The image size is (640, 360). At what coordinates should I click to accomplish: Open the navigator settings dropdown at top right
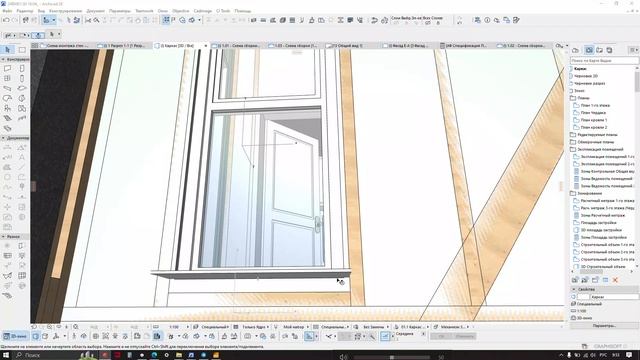pos(633,50)
